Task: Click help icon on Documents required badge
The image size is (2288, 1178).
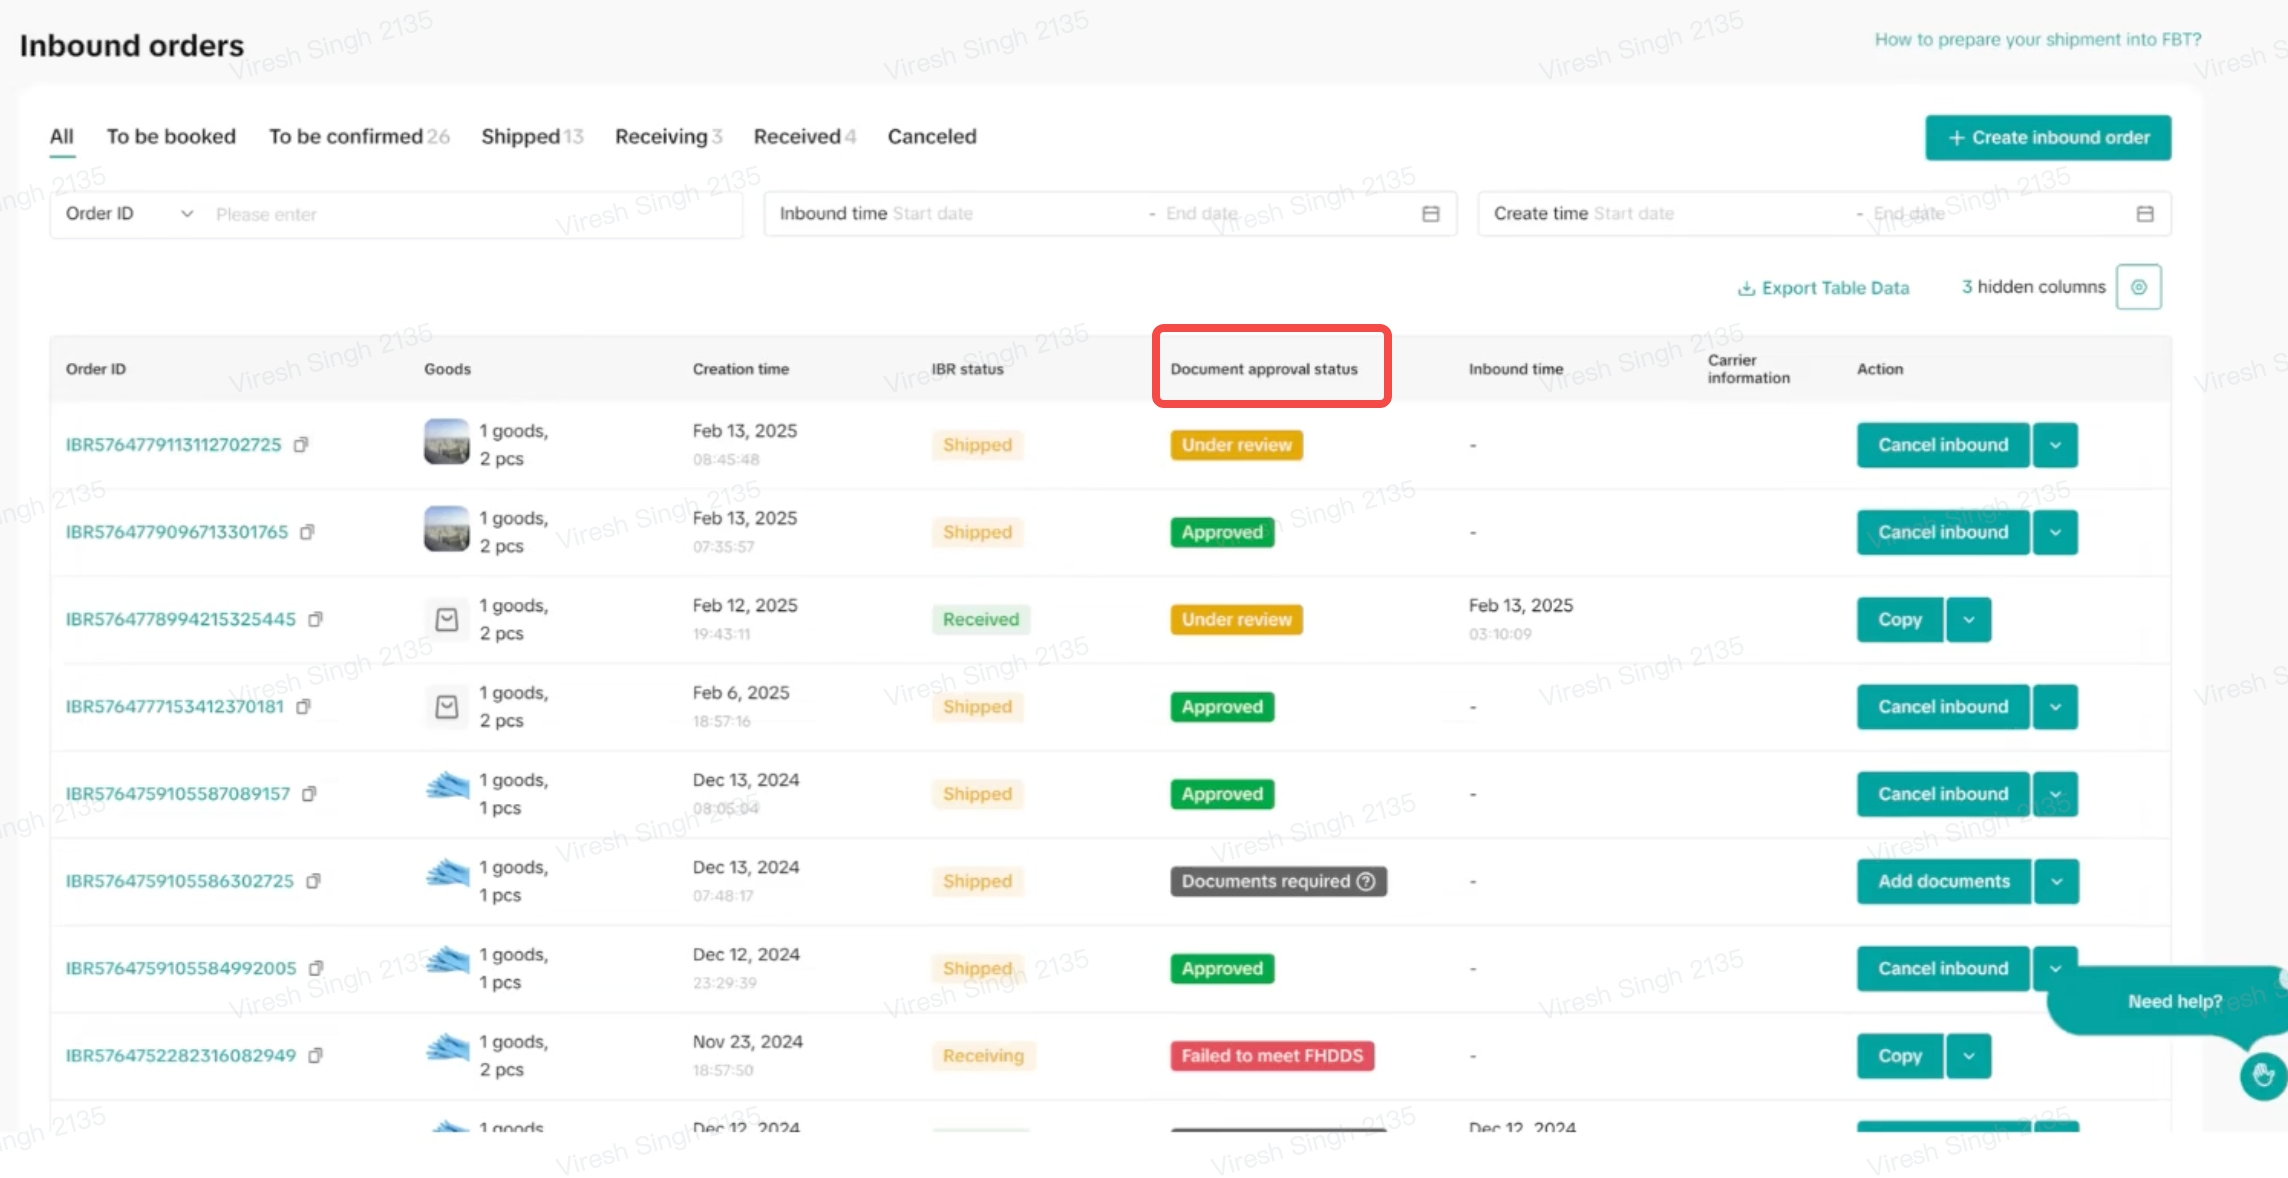Action: 1366,882
